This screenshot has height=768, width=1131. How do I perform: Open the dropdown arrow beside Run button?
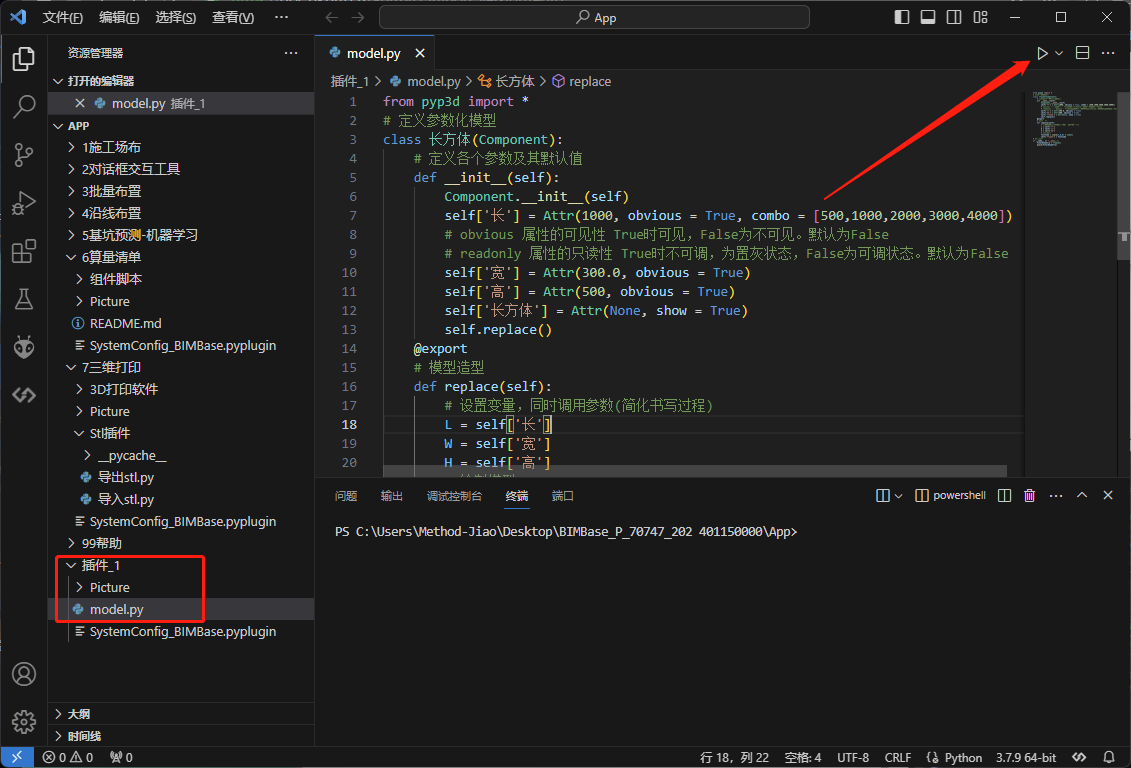tap(1059, 53)
